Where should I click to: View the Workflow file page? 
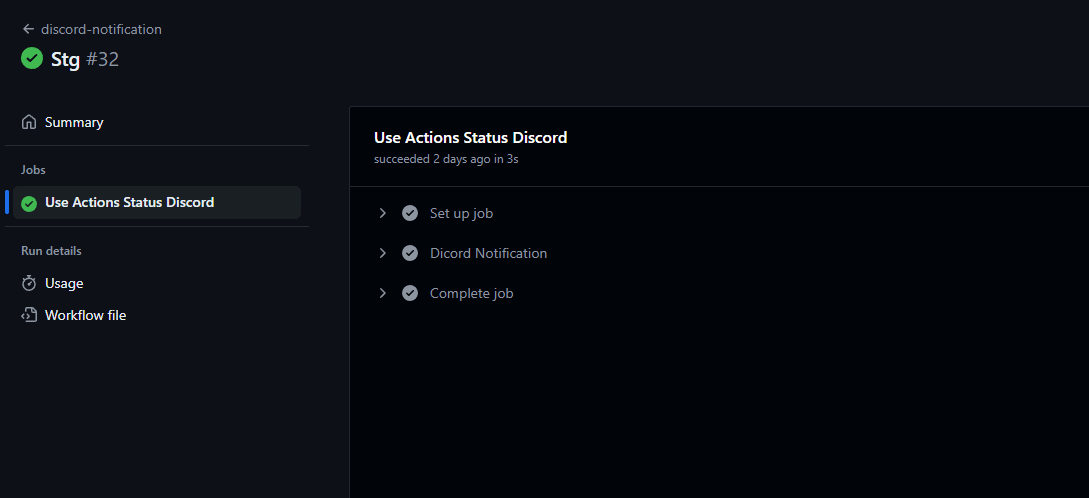[x=157, y=315]
